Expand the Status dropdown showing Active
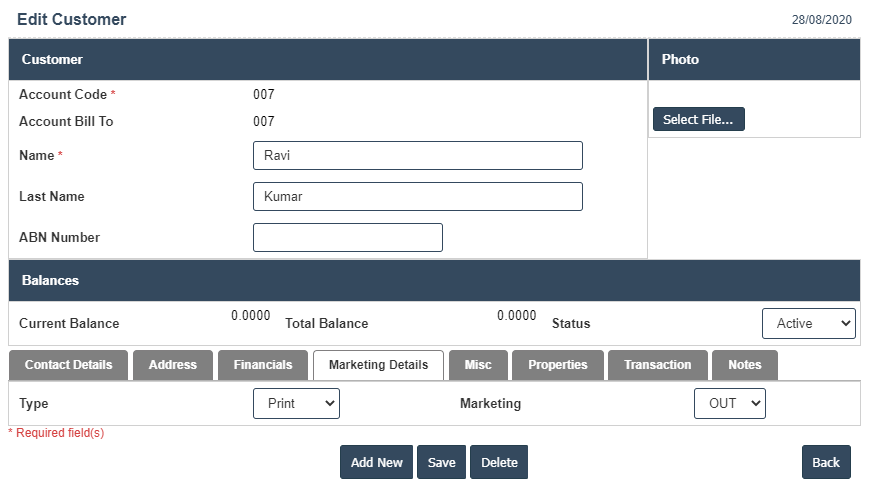 point(808,323)
